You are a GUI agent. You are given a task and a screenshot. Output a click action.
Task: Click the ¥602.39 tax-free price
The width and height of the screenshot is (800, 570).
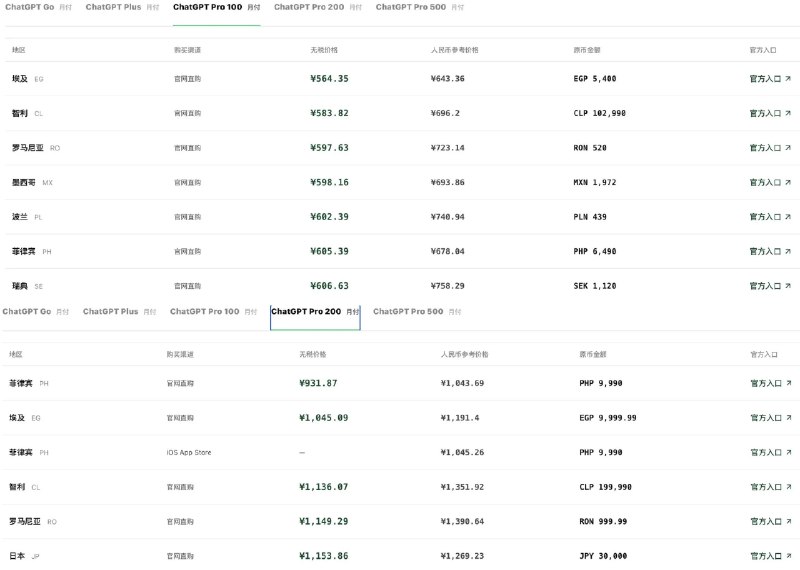329,217
